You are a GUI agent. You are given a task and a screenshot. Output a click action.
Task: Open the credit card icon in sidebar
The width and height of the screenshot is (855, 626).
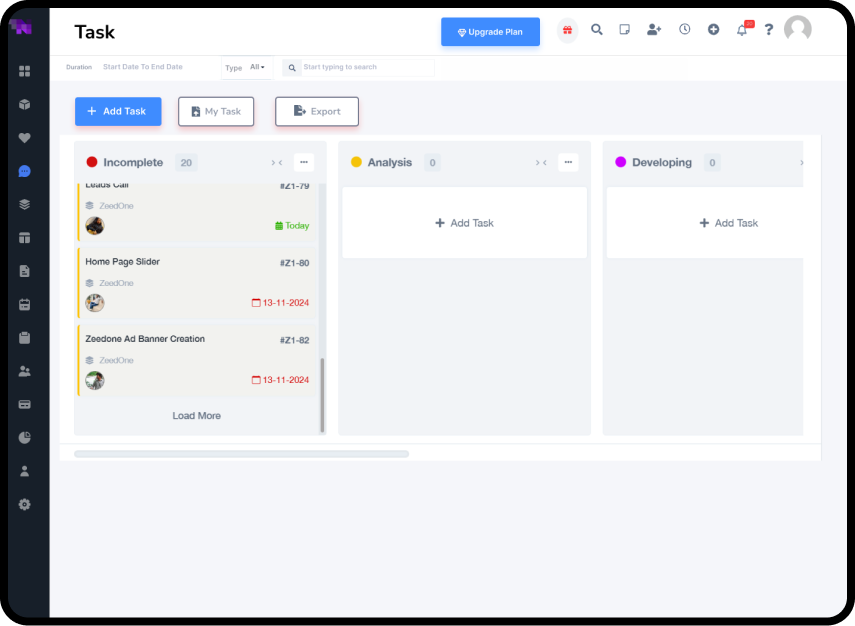pos(25,405)
